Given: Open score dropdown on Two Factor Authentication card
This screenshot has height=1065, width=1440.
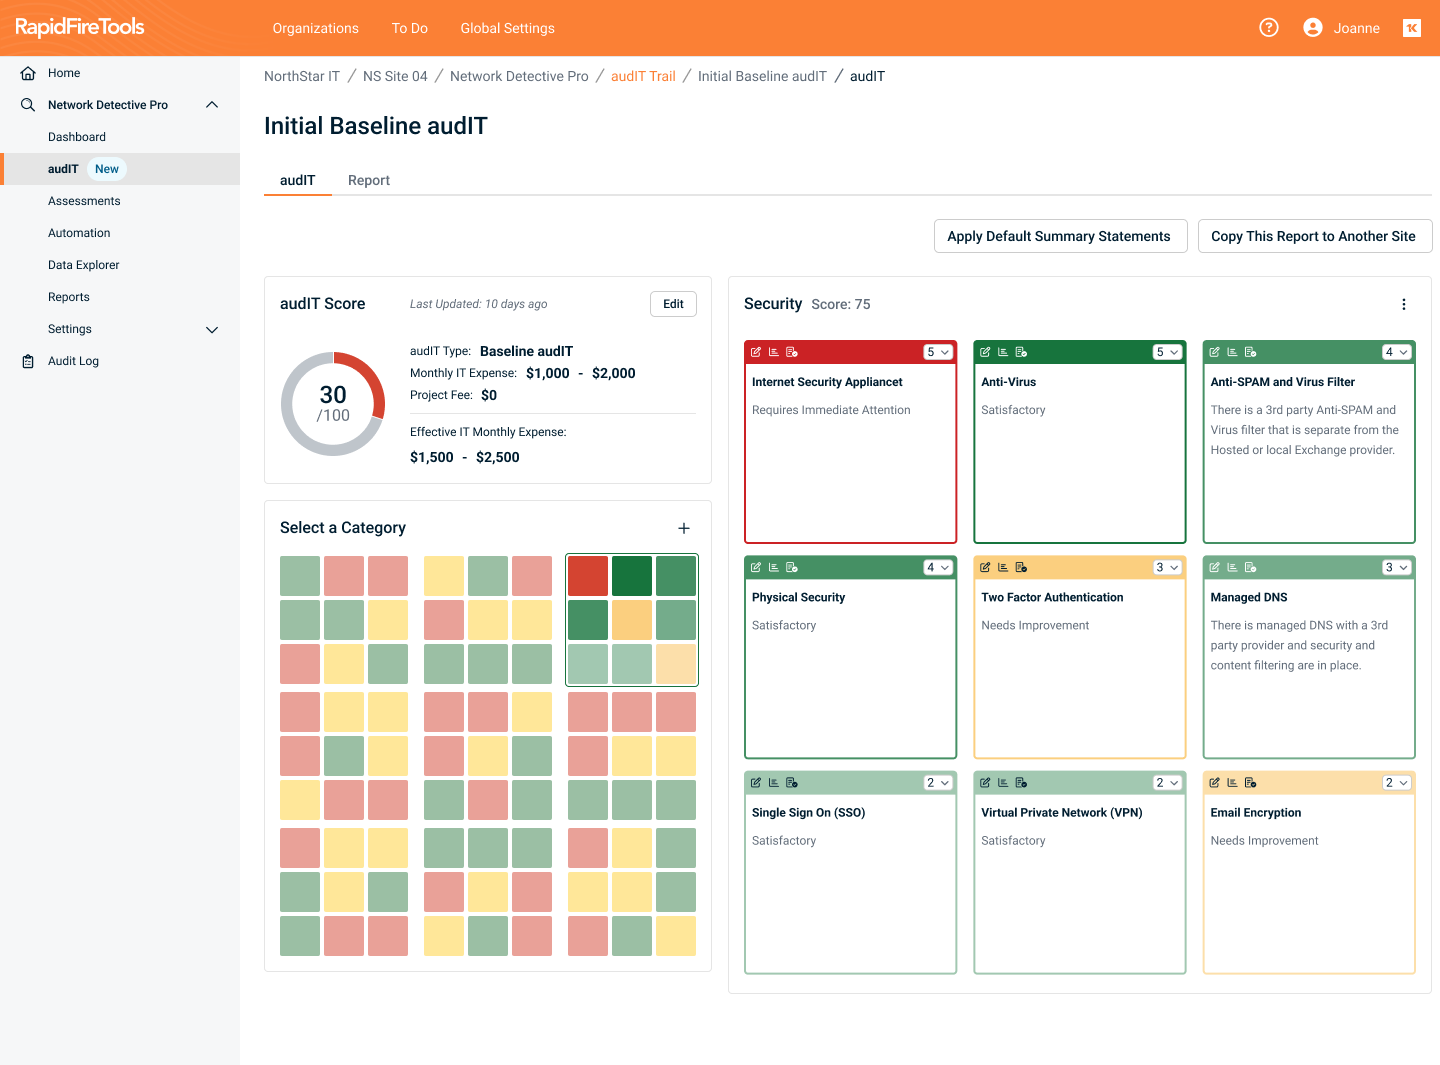Looking at the screenshot, I should click(x=1167, y=567).
